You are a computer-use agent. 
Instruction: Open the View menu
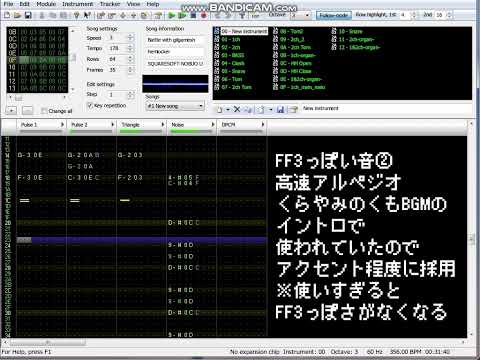pyautogui.click(x=133, y=4)
